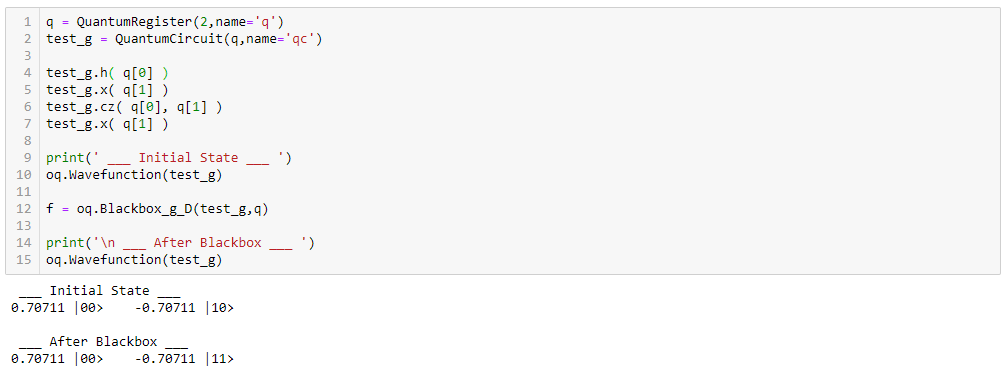Click line number 15 in the gutter
The image size is (1007, 374).
(24, 260)
